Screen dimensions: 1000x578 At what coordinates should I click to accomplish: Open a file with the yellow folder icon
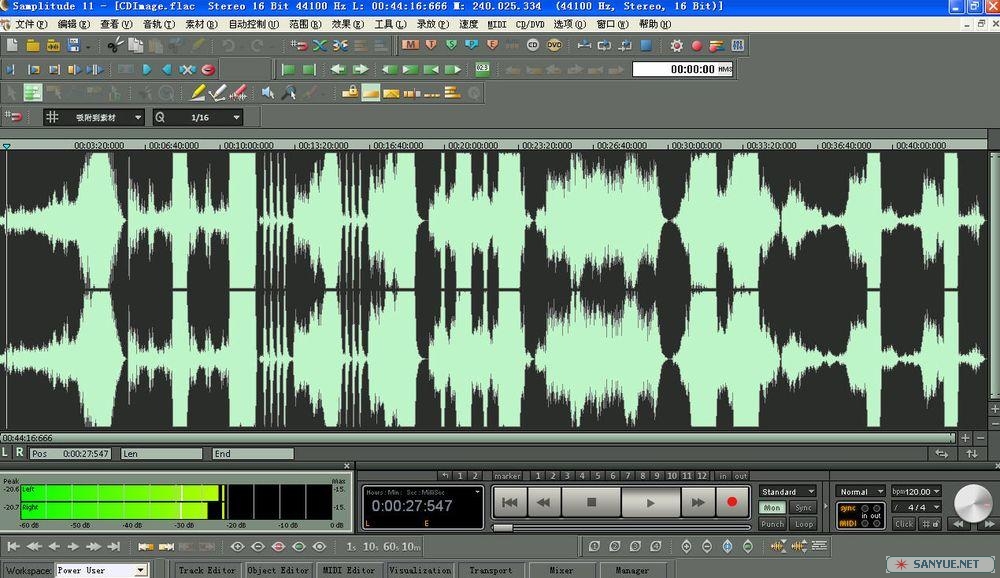(33, 45)
